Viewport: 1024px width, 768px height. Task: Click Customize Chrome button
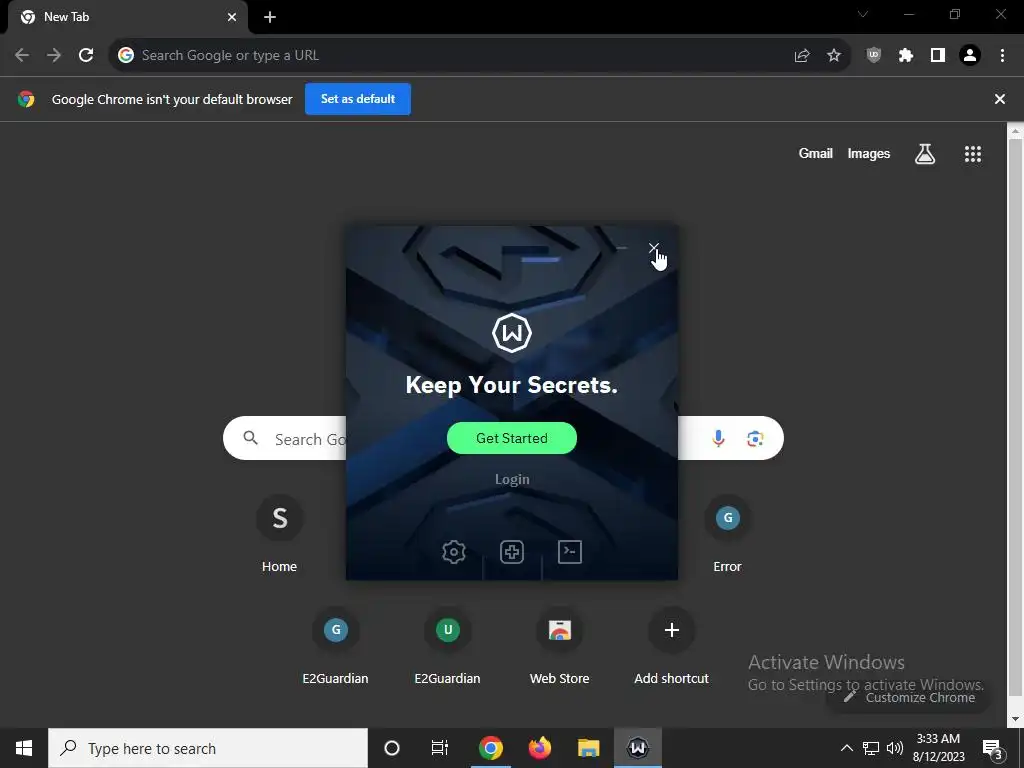908,697
